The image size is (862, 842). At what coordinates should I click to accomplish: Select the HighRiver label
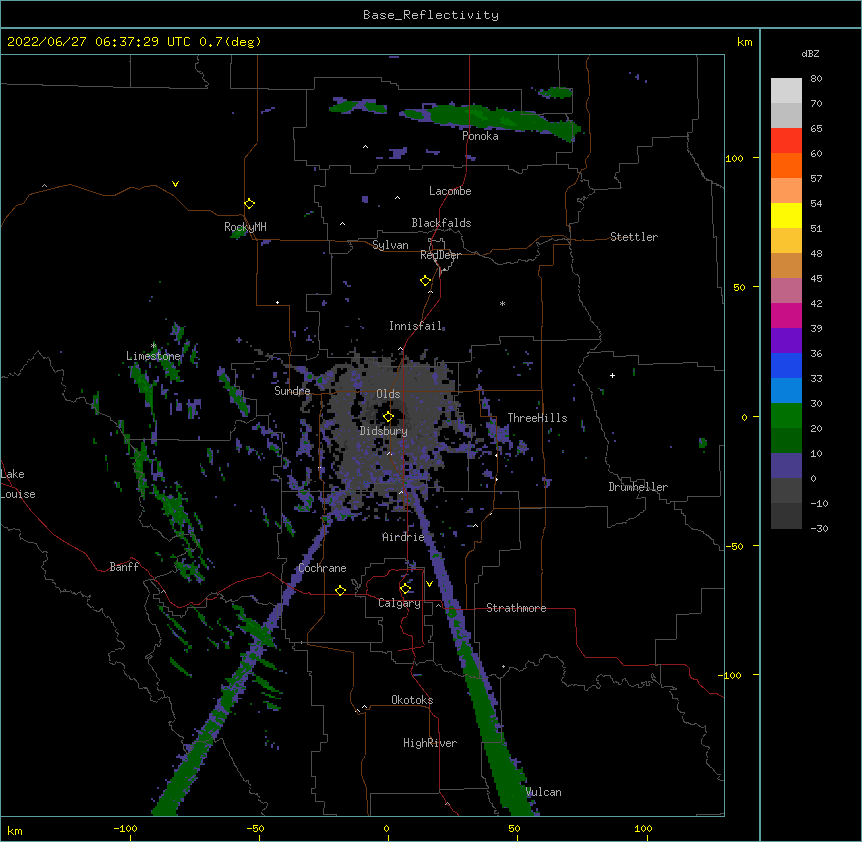430,743
